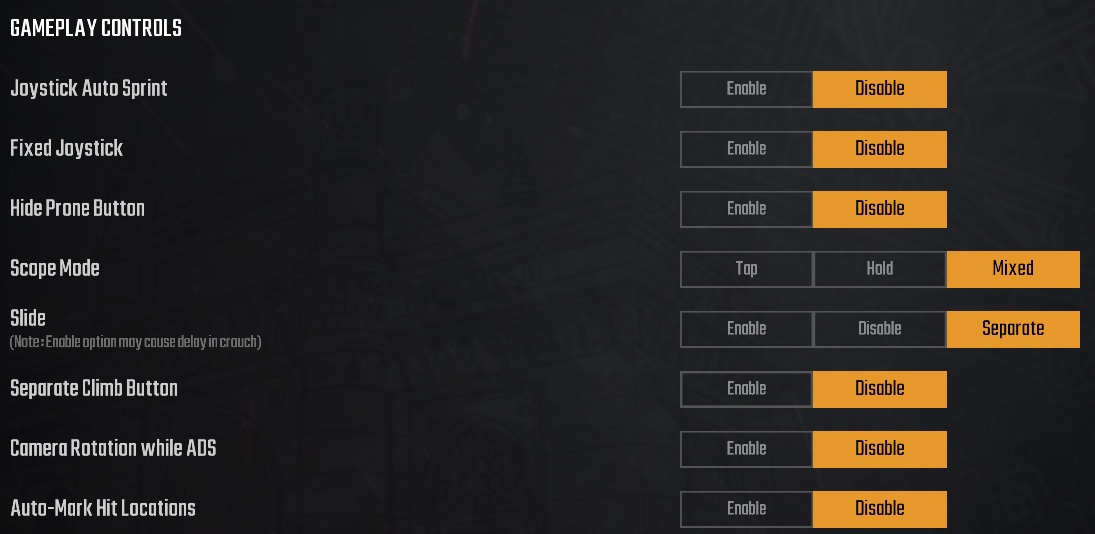Choose Tap for Scope Mode
This screenshot has width=1095, height=534.
point(746,269)
